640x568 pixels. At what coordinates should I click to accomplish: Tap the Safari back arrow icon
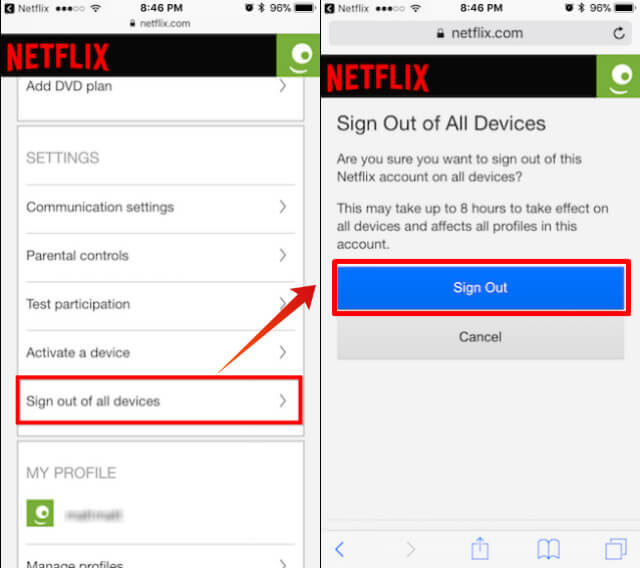340,549
